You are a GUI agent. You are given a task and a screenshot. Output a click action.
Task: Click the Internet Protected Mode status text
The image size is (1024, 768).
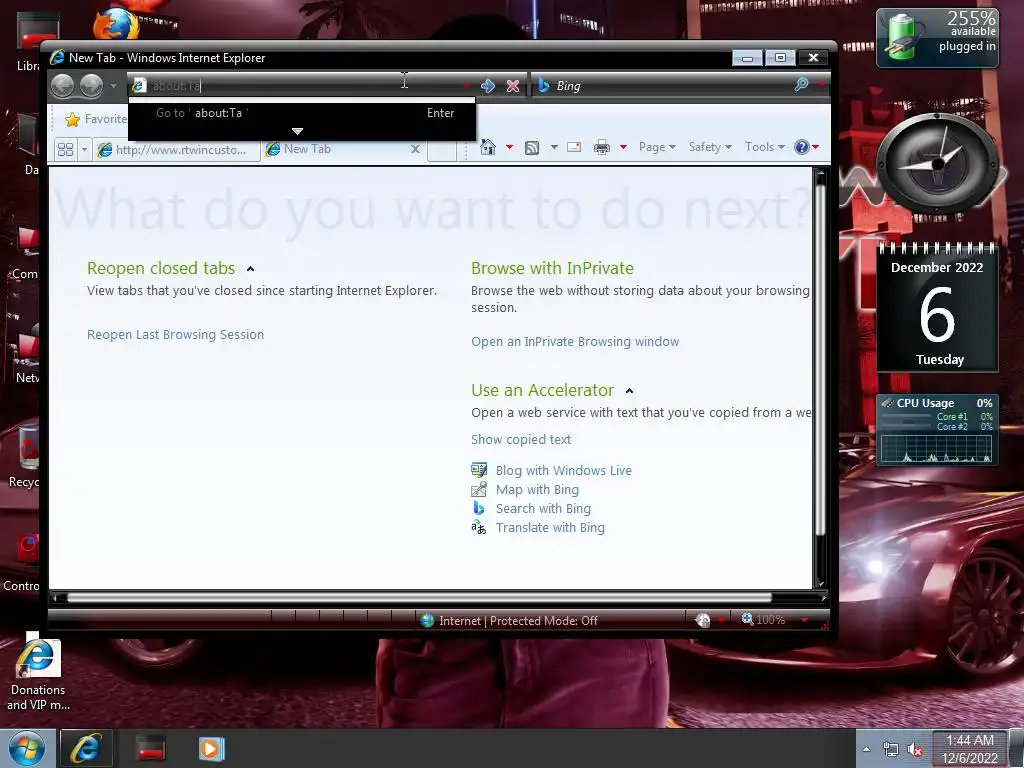point(518,620)
